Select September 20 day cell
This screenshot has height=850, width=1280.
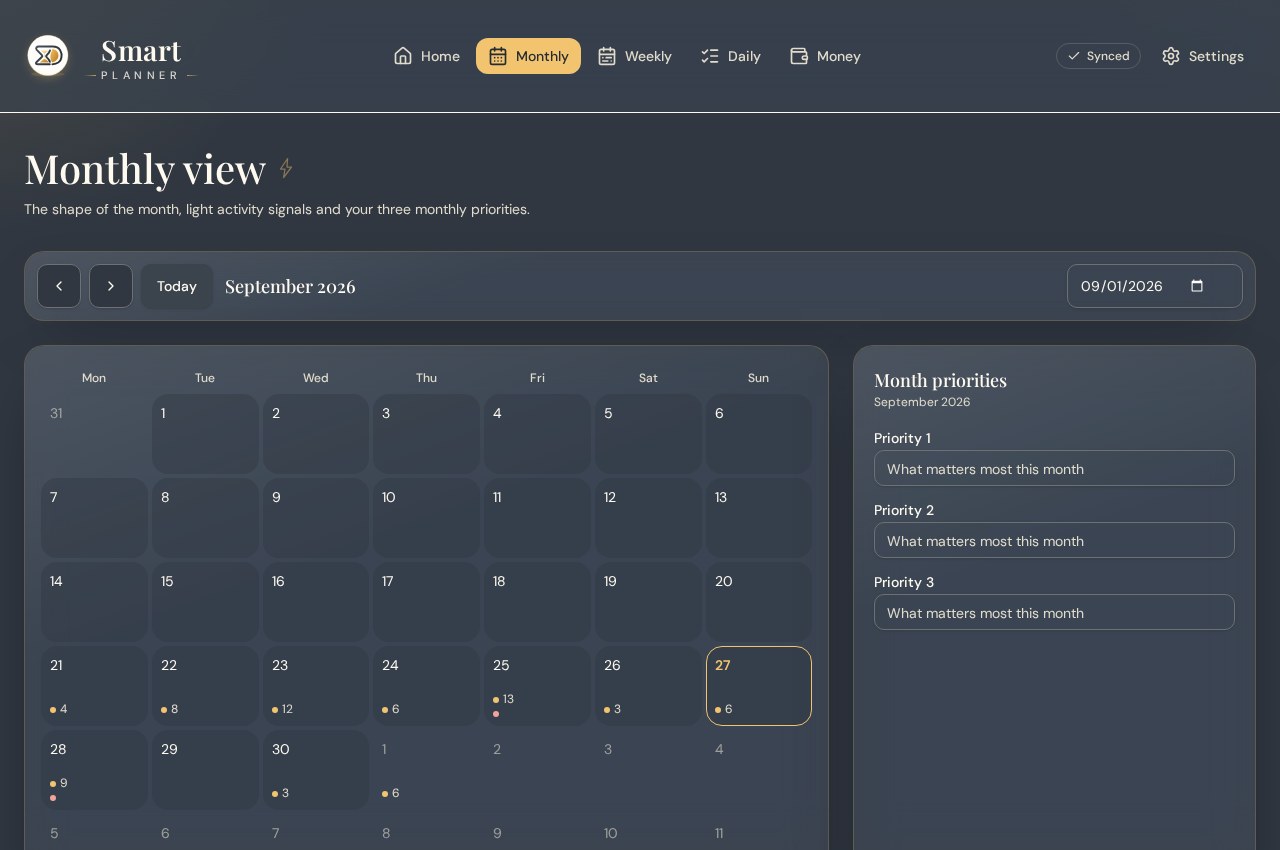pyautogui.click(x=759, y=602)
